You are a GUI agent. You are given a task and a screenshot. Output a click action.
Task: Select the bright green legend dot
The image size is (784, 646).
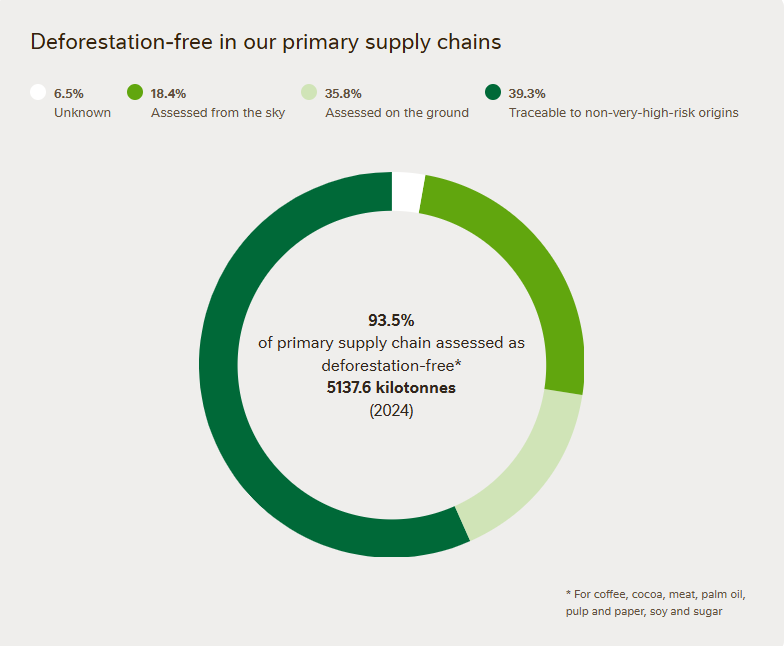pyautogui.click(x=136, y=93)
